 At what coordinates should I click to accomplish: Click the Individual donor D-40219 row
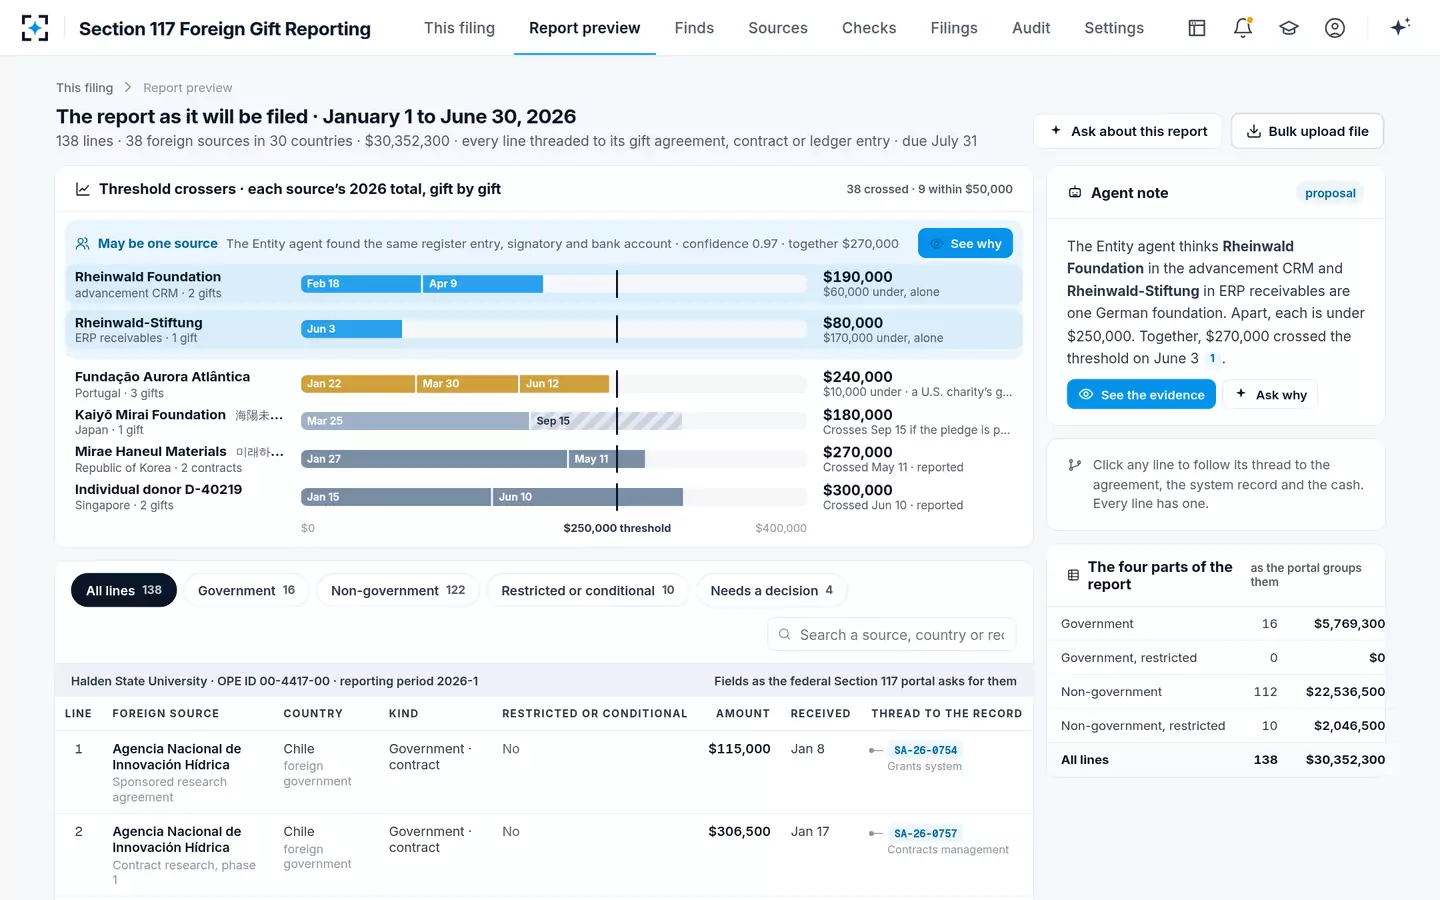click(x=544, y=497)
